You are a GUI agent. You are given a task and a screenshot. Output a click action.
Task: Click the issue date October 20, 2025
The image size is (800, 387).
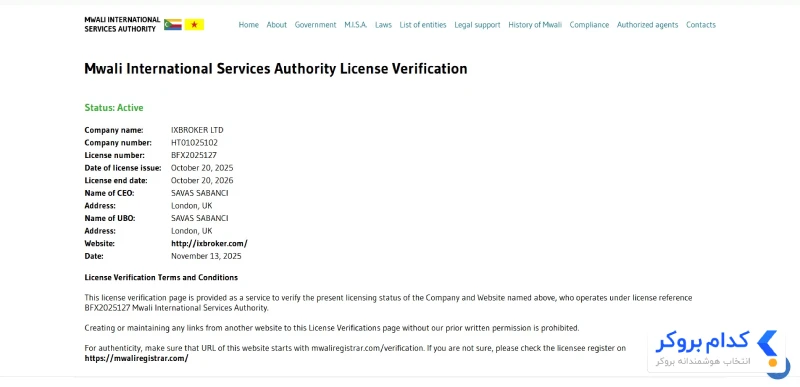tap(202, 168)
